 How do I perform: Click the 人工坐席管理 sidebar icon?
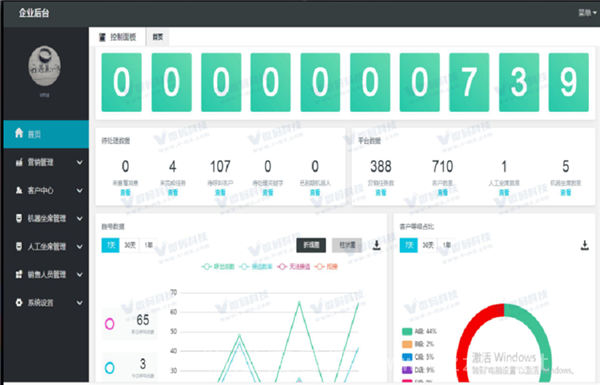[x=19, y=246]
